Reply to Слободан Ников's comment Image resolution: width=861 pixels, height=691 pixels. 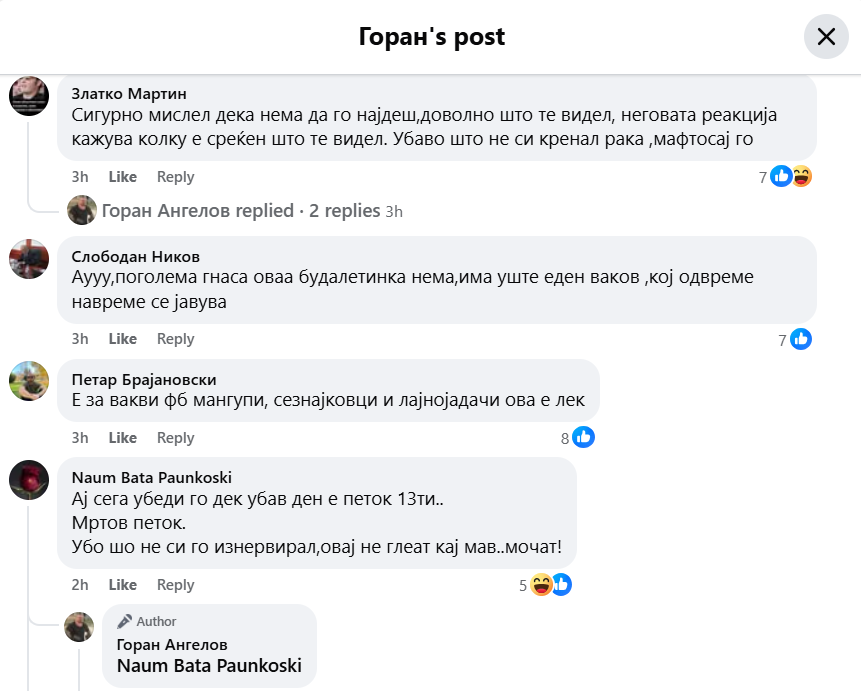(x=175, y=339)
